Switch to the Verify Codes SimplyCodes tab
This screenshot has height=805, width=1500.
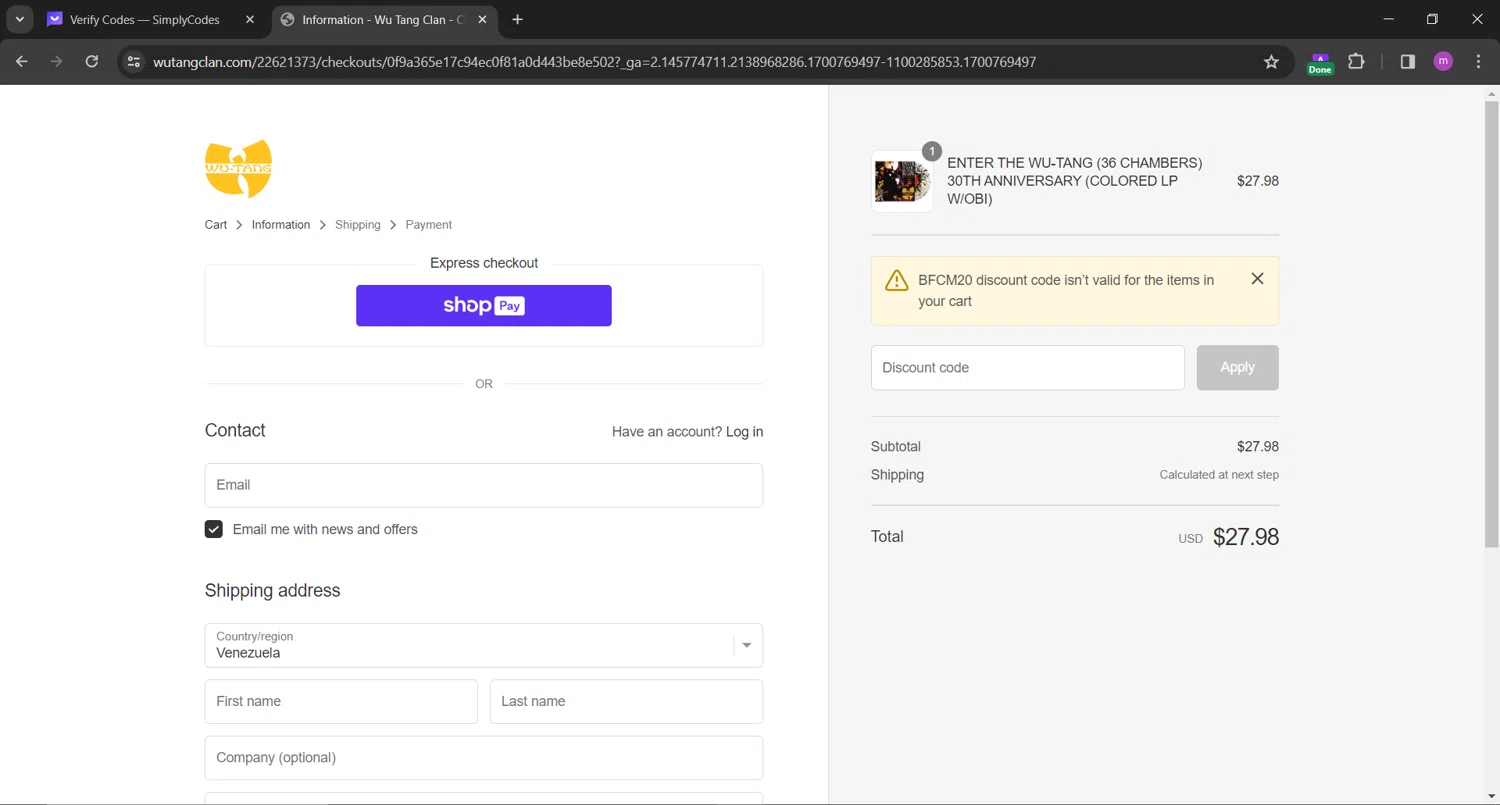coord(151,20)
